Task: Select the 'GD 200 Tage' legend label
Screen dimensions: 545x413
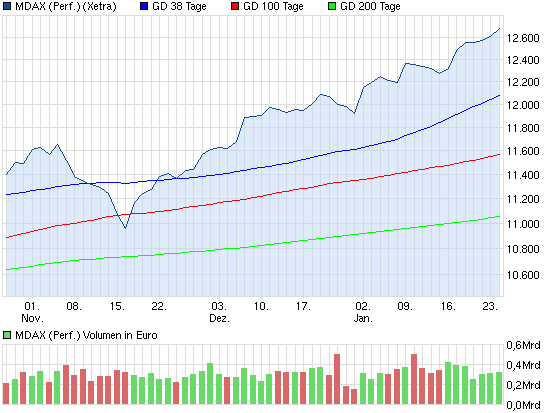Action: pyautogui.click(x=370, y=6)
